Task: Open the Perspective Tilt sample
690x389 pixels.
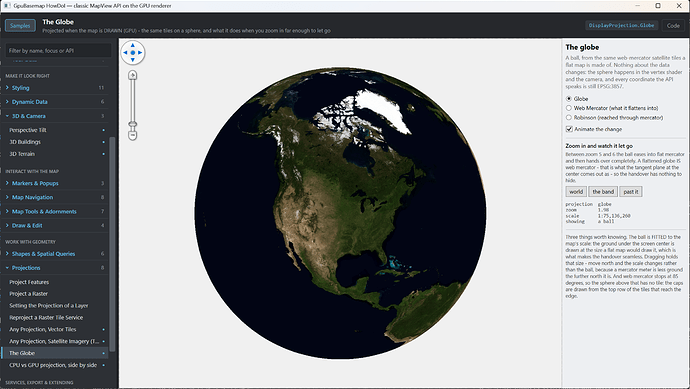Action: coord(55,130)
